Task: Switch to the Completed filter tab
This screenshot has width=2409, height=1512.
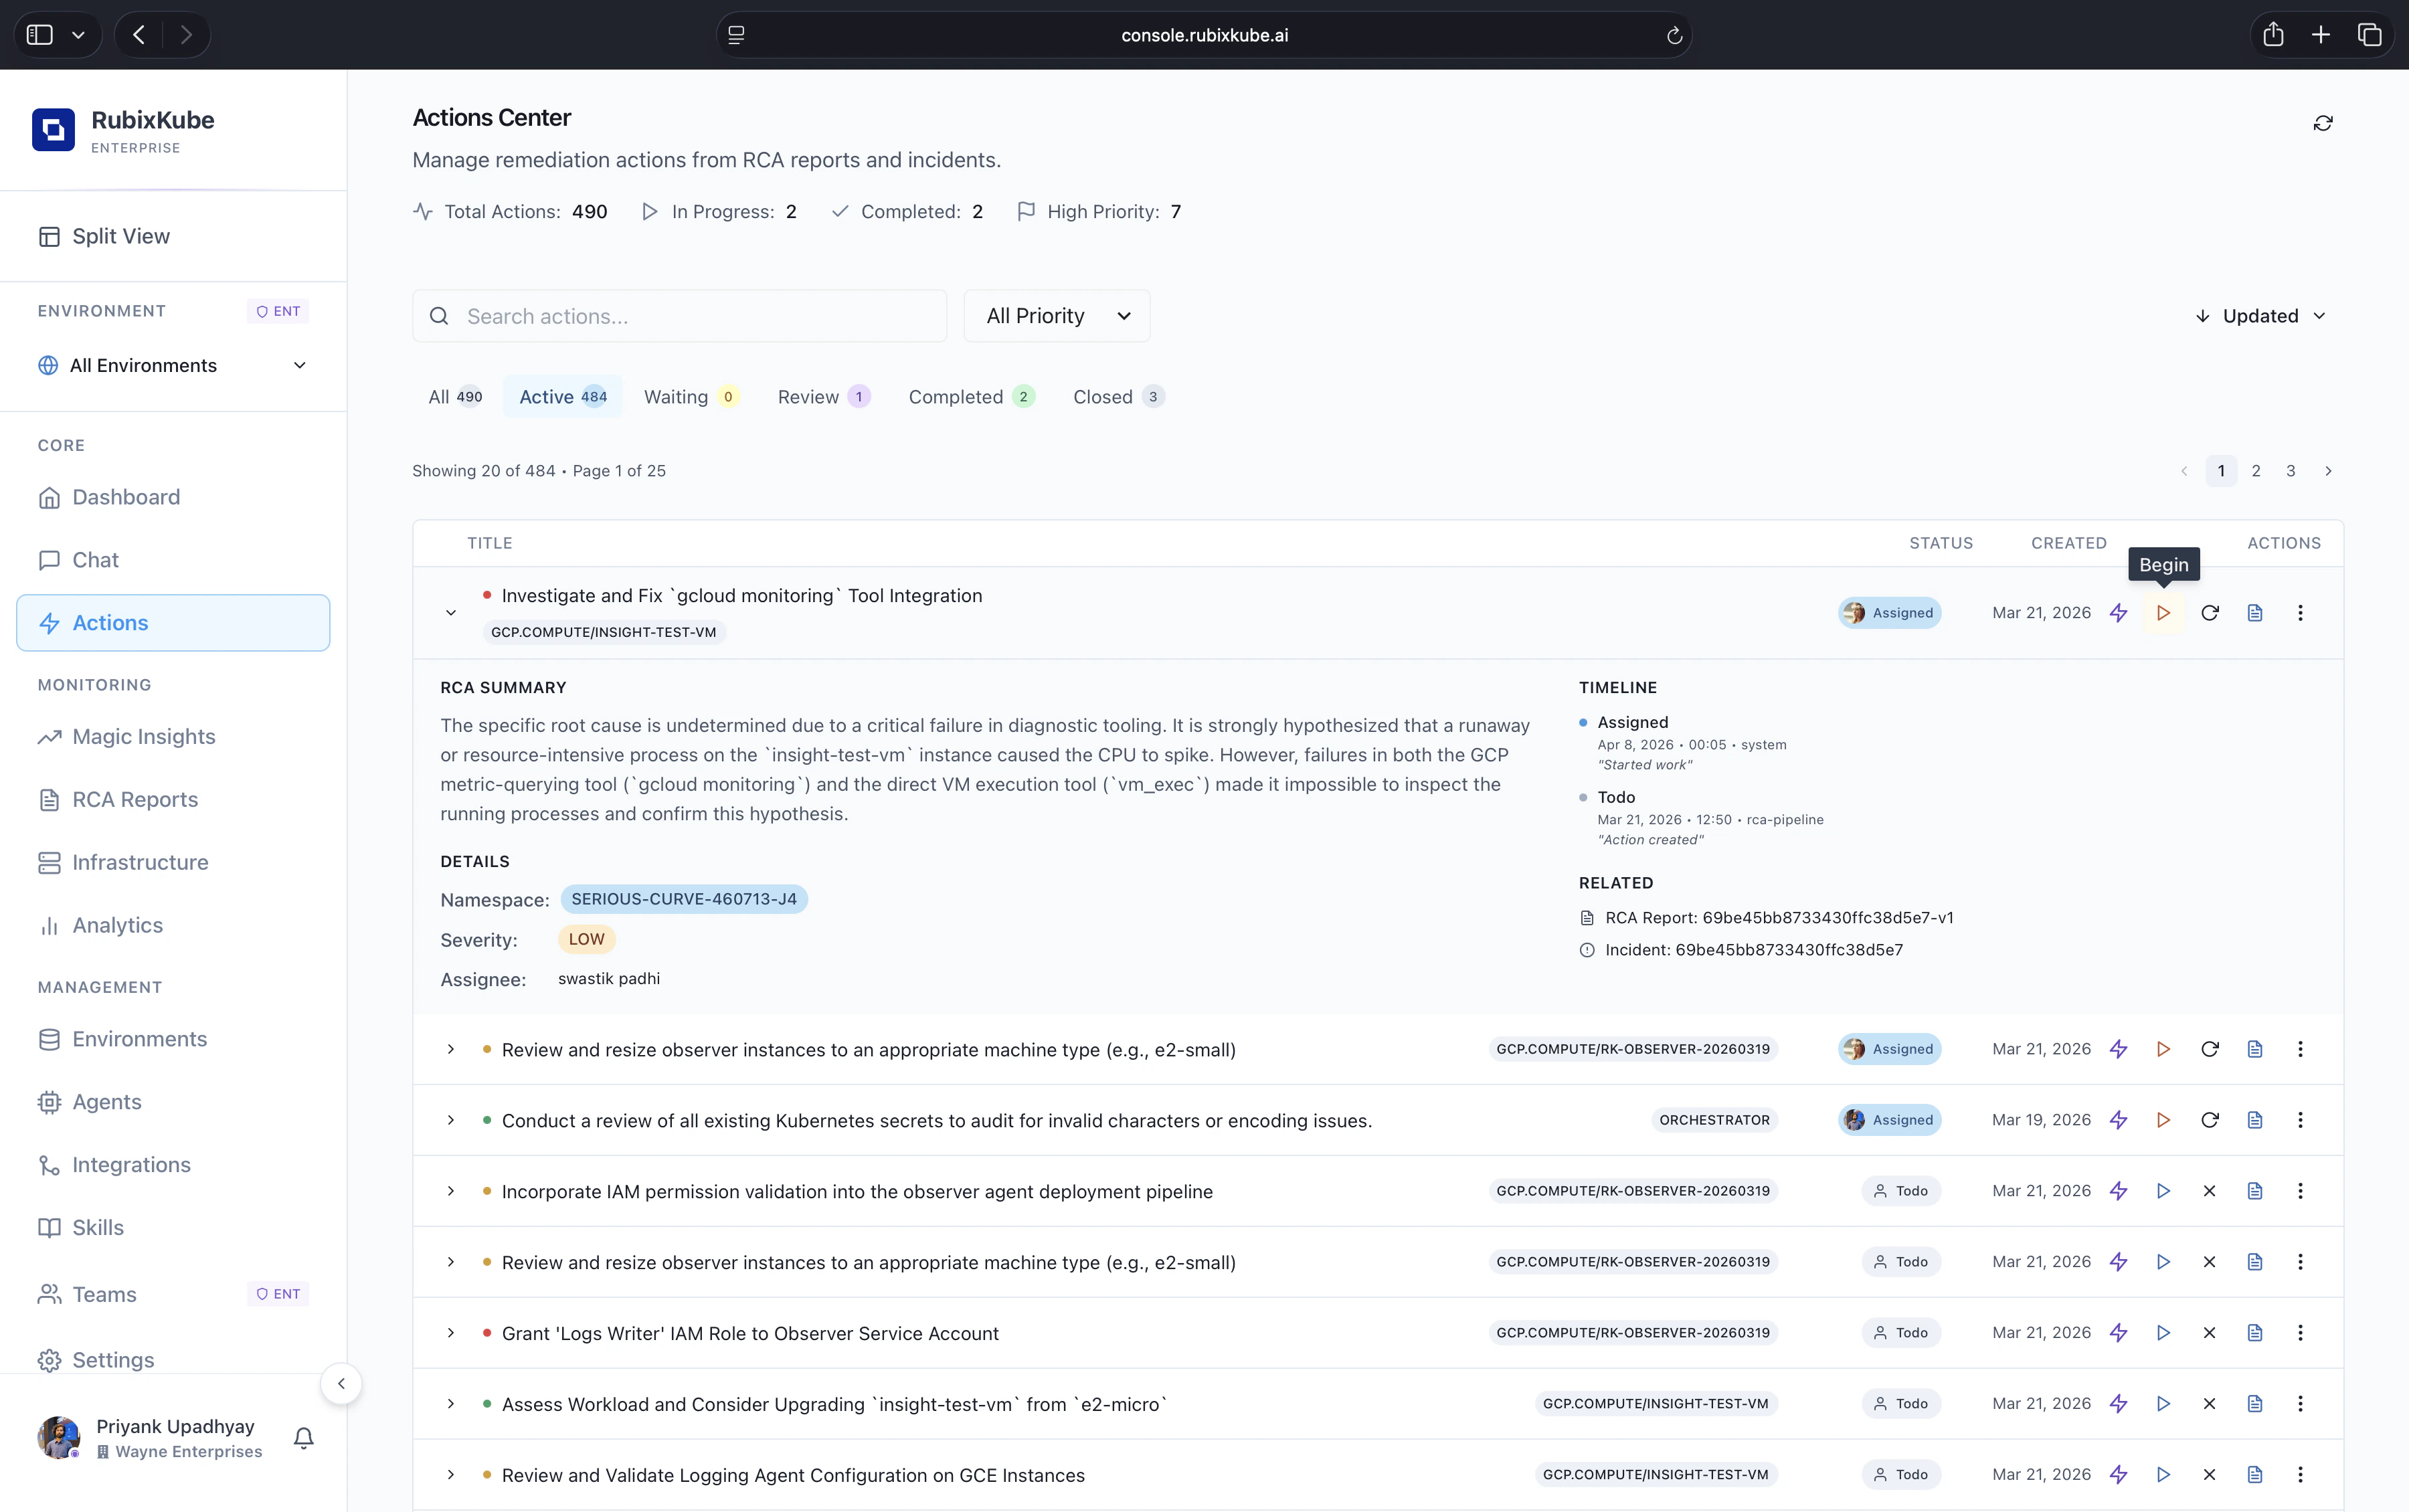Action: pyautogui.click(x=971, y=396)
